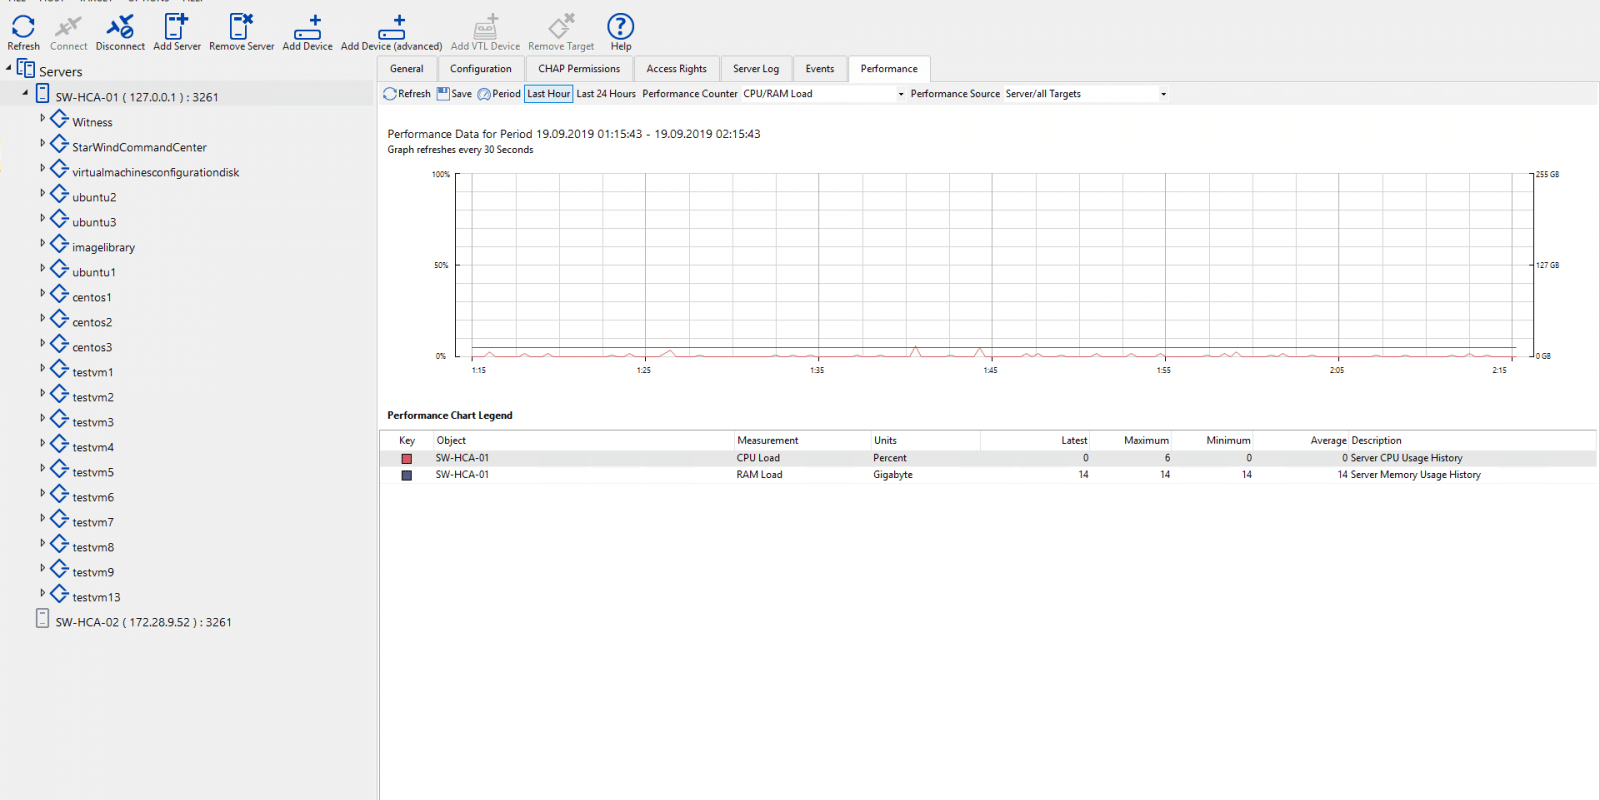Click the Add Server icon

click(x=177, y=26)
